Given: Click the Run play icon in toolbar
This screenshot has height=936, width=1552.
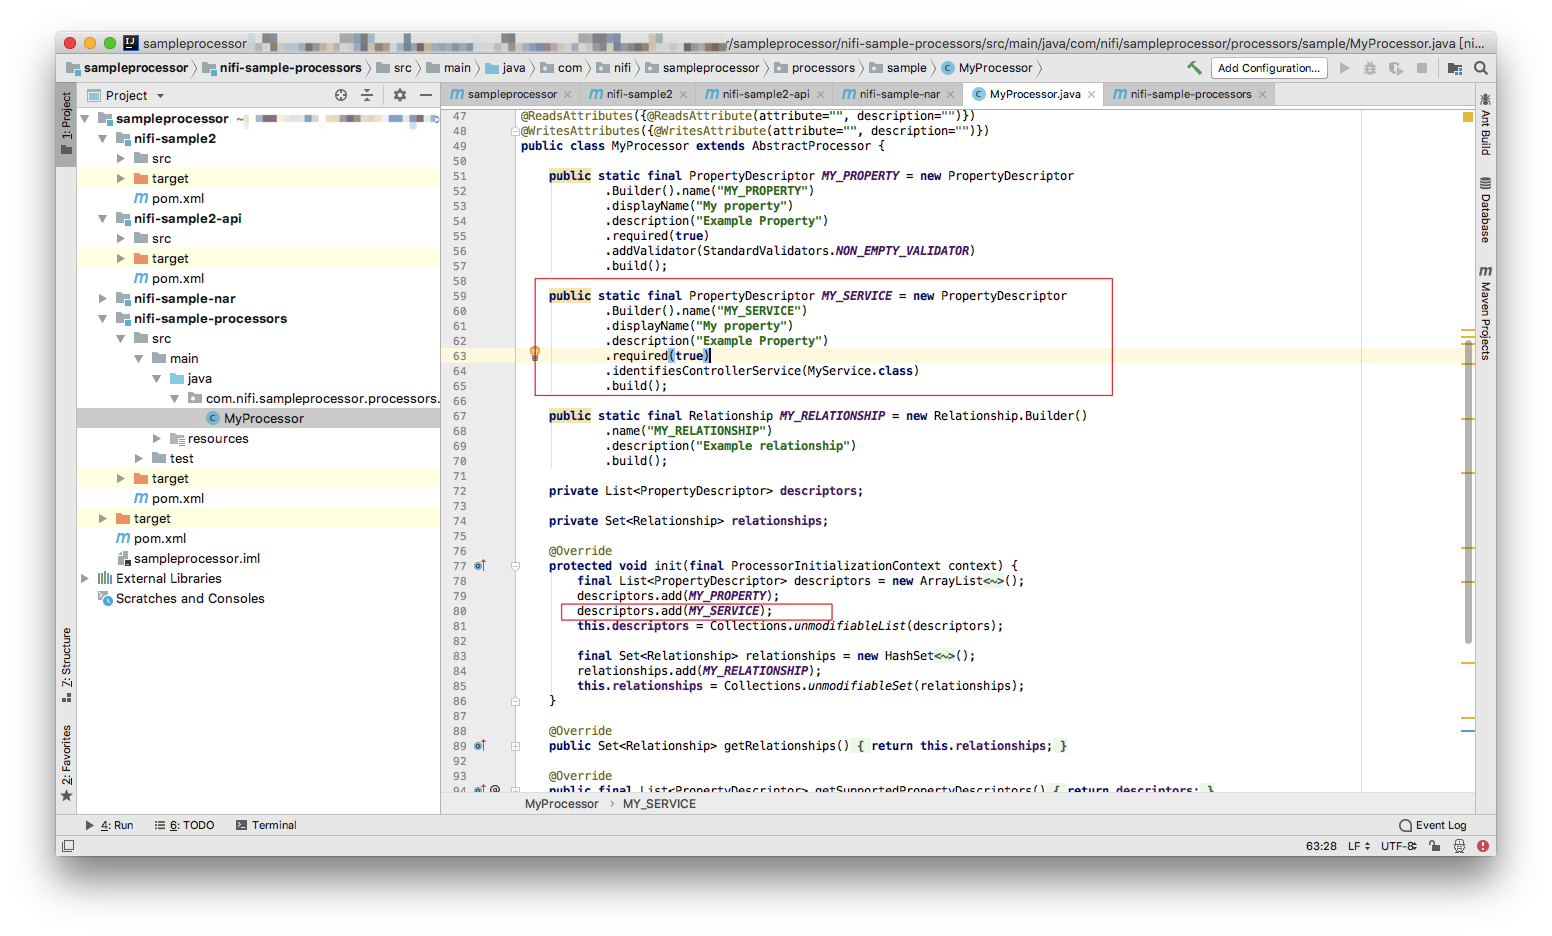Looking at the screenshot, I should click(1344, 68).
